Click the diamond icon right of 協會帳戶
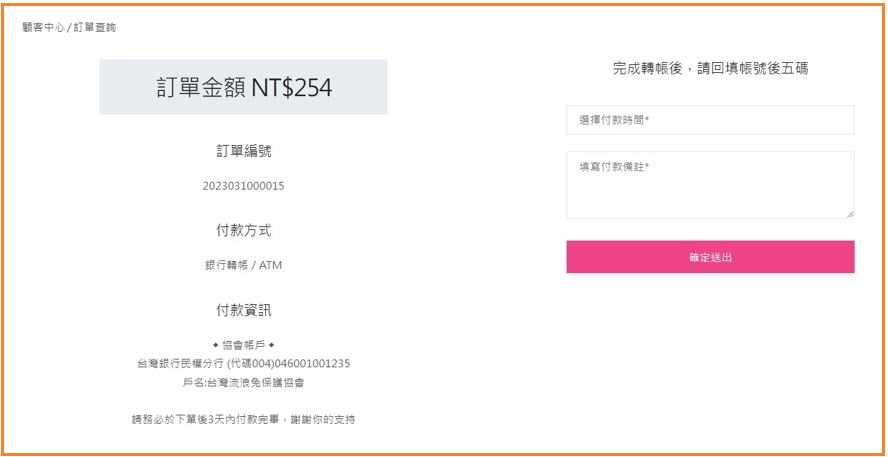This screenshot has height=457, width=888. [271, 345]
